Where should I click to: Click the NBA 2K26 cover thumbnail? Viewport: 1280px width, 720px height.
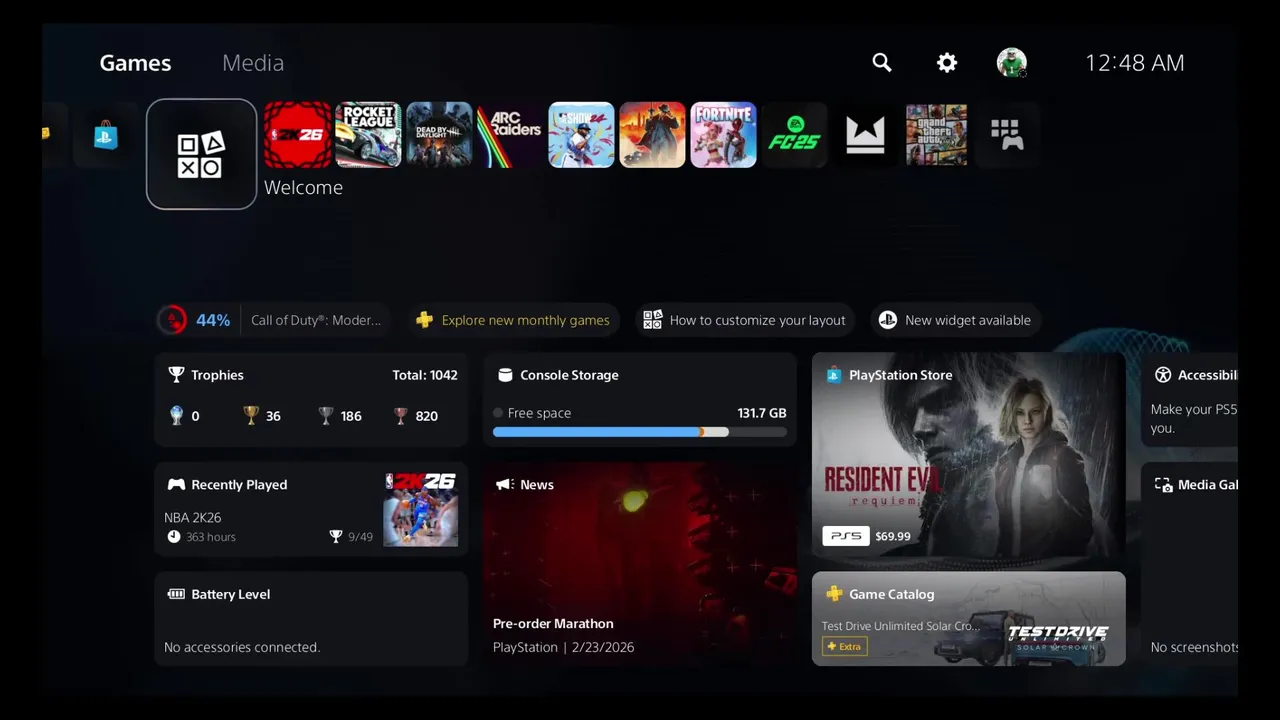[420, 509]
